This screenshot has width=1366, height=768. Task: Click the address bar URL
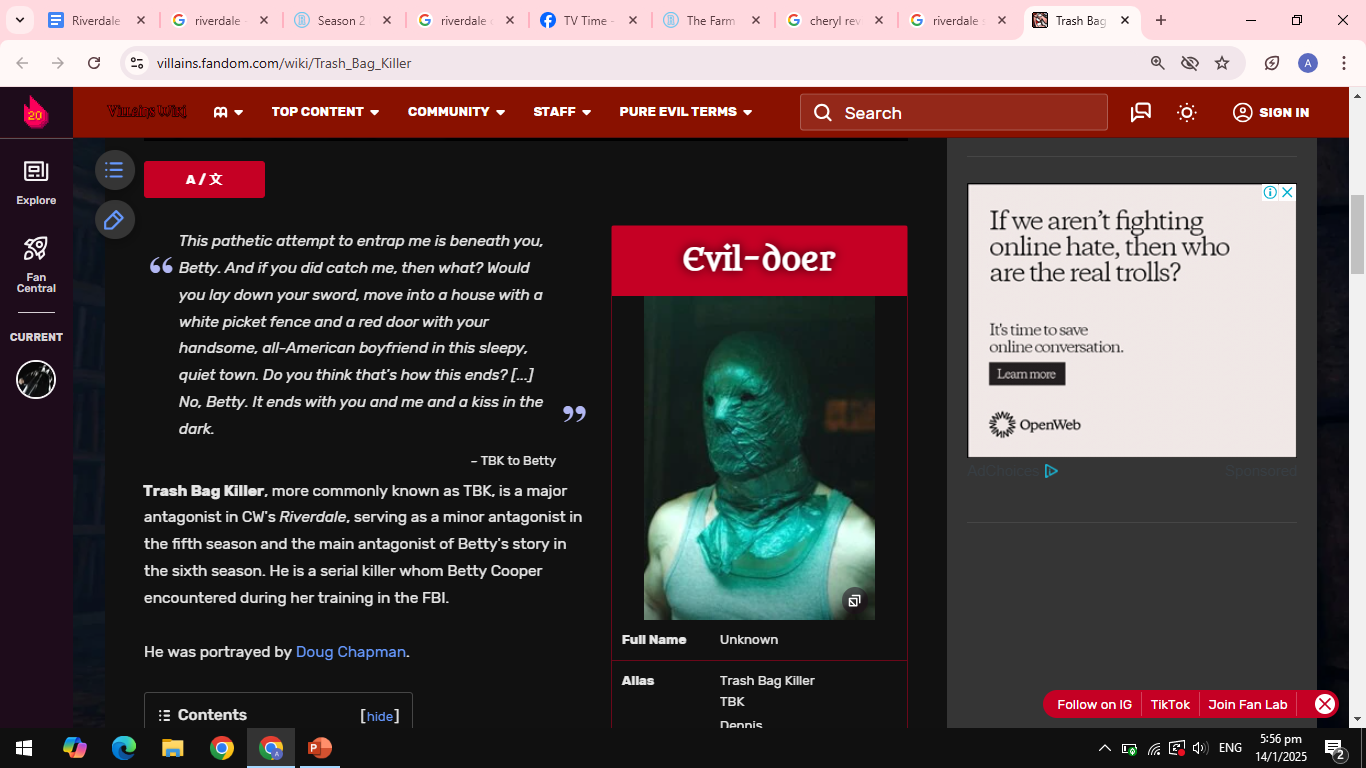pos(284,63)
